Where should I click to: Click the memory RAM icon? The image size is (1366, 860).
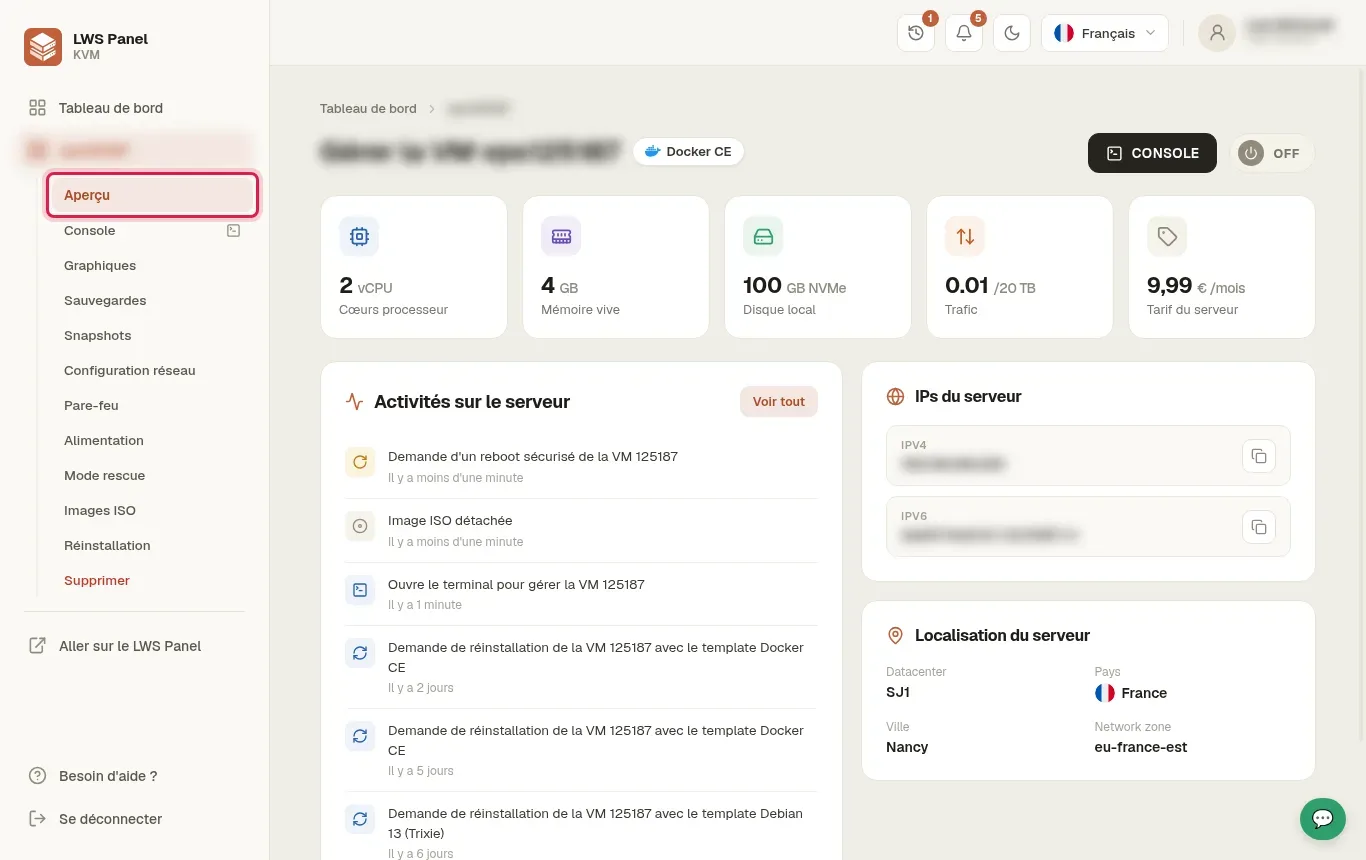click(x=561, y=236)
